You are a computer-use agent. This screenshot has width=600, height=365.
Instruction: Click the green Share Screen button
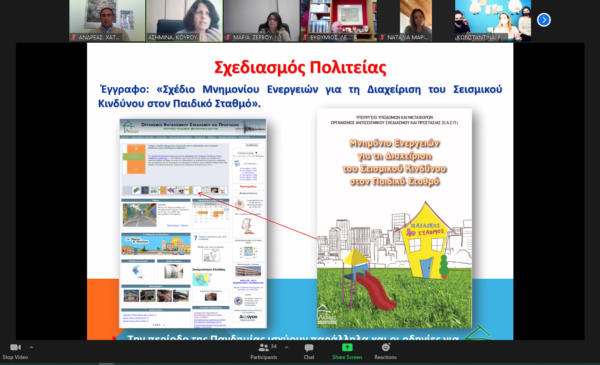pyautogui.click(x=347, y=351)
